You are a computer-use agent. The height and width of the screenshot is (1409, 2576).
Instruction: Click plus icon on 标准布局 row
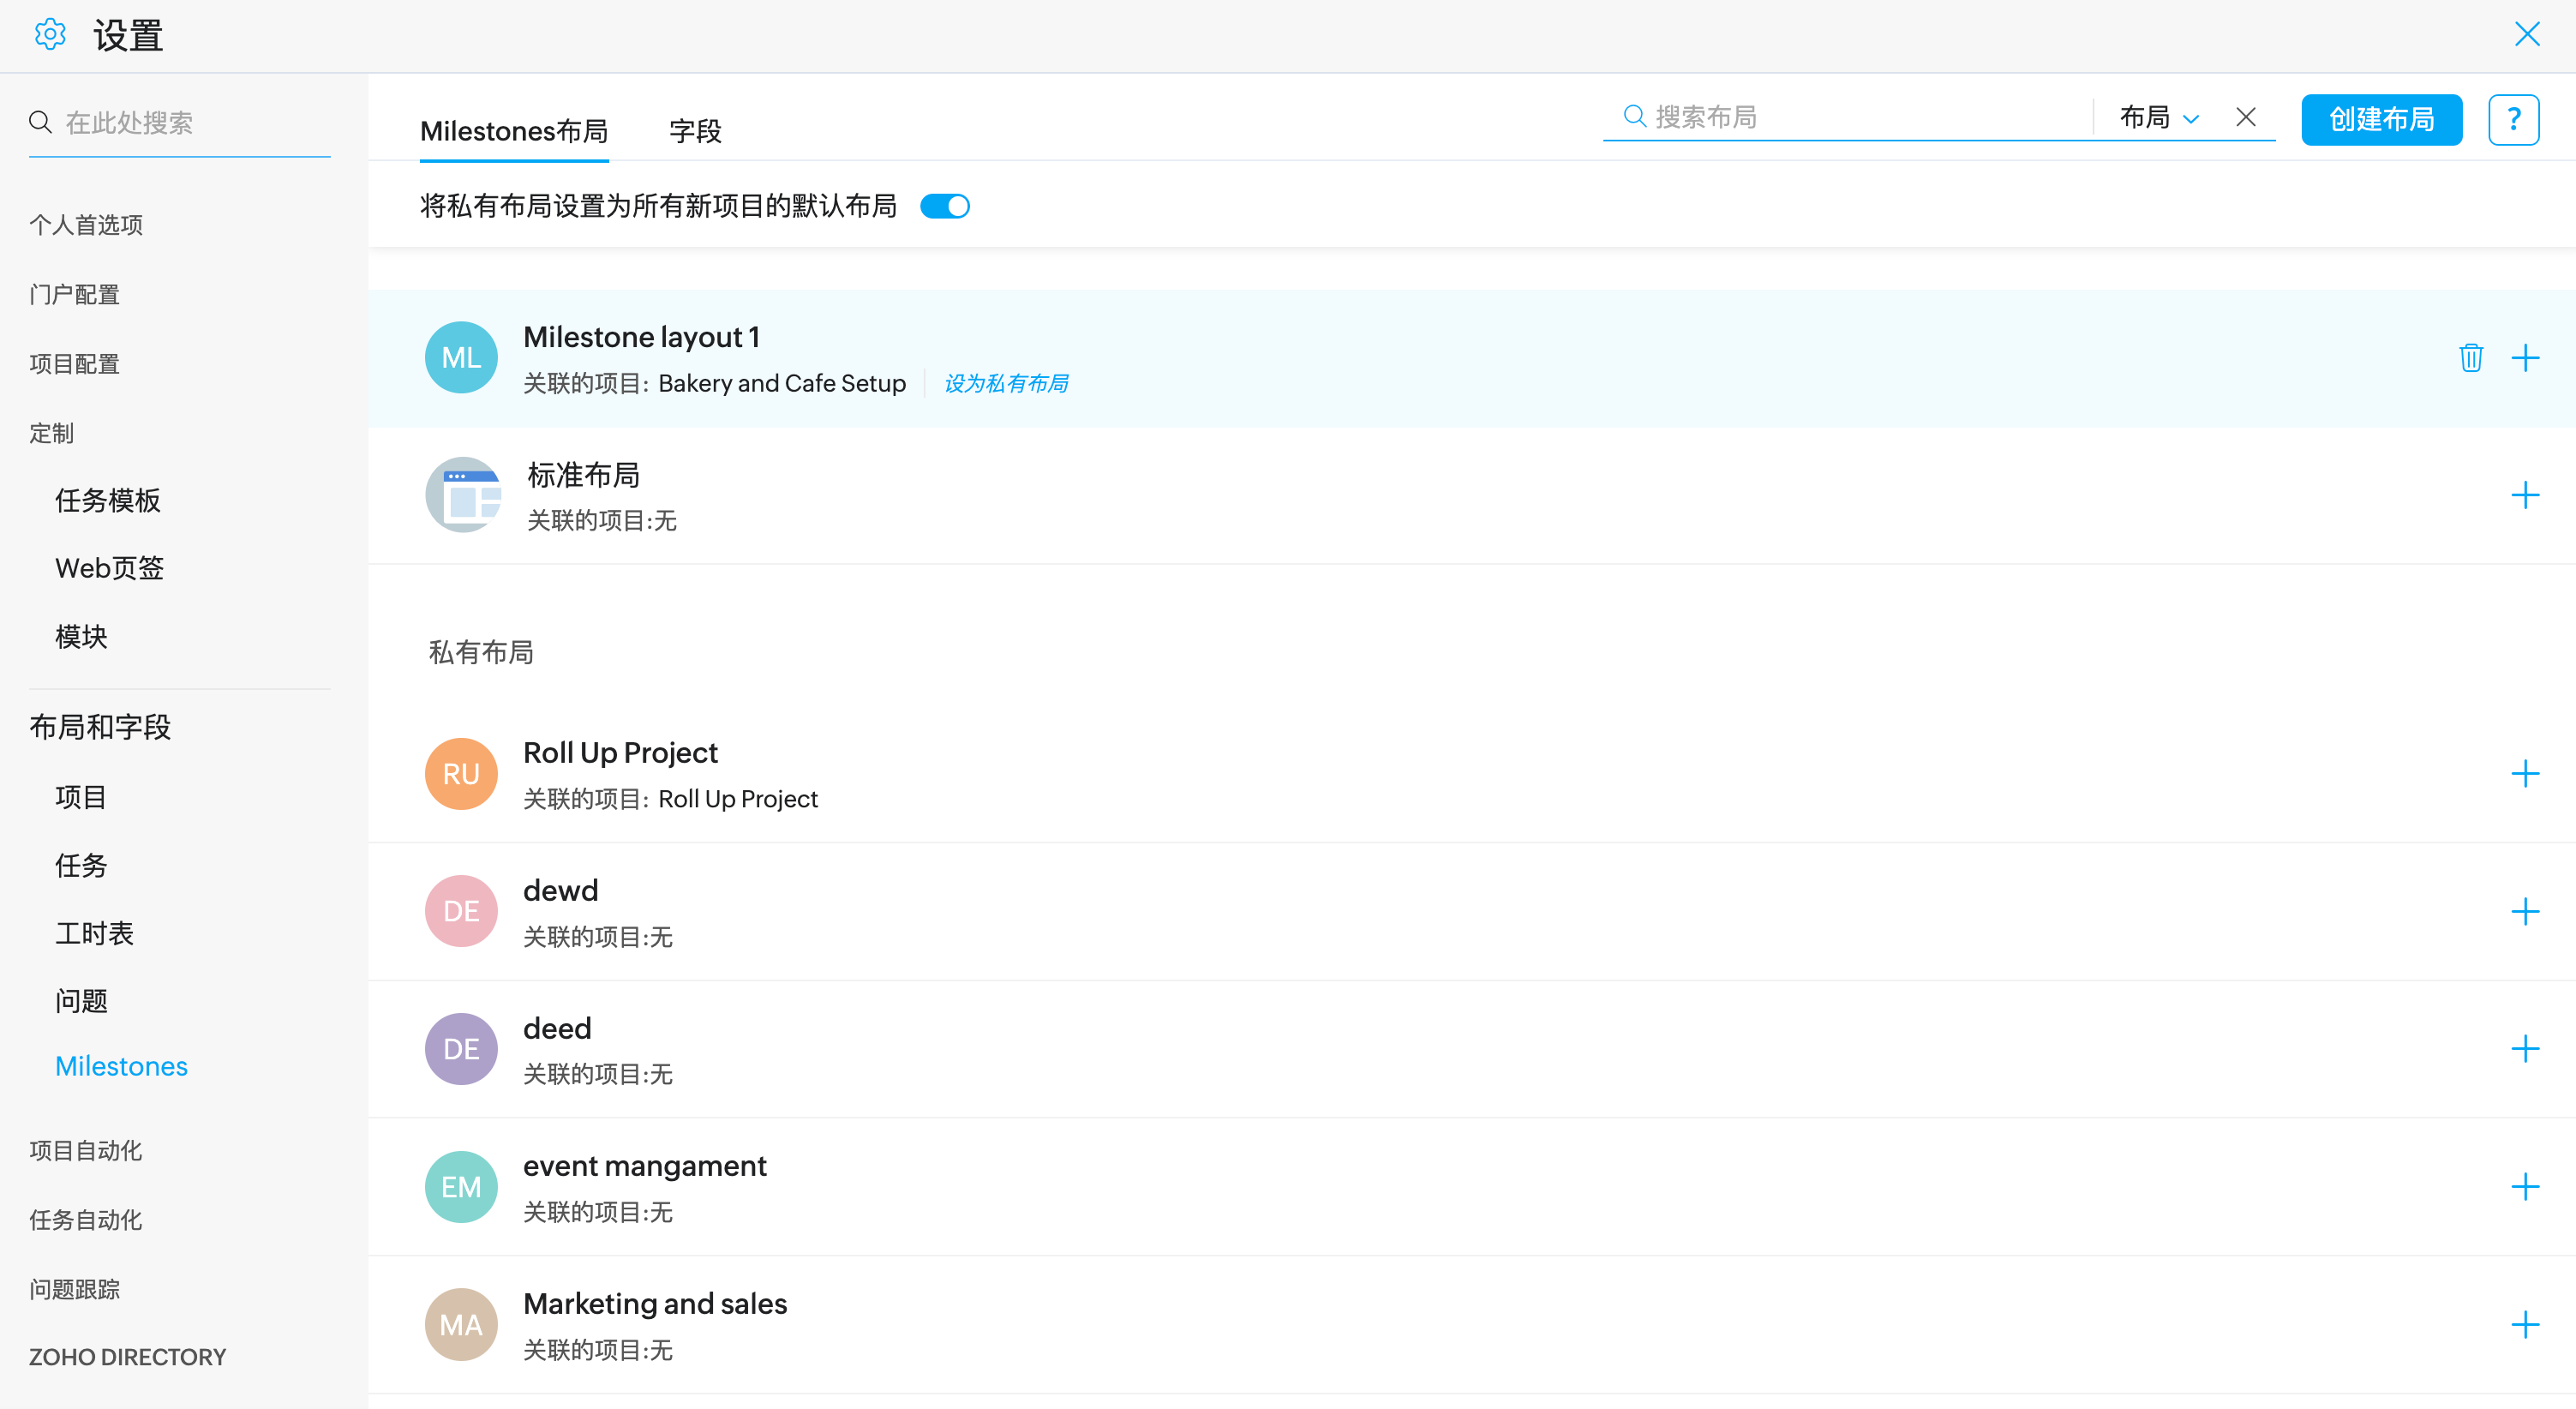point(2524,495)
